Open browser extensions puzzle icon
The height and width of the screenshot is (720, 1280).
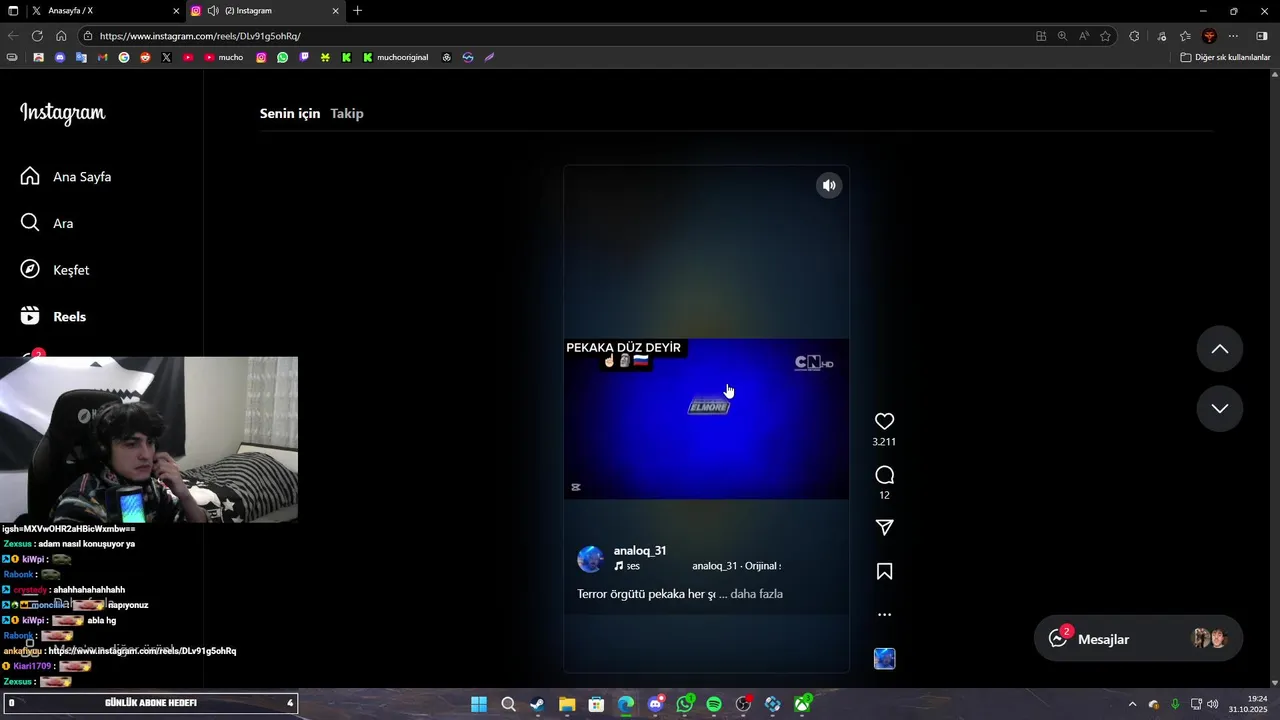click(x=1134, y=36)
